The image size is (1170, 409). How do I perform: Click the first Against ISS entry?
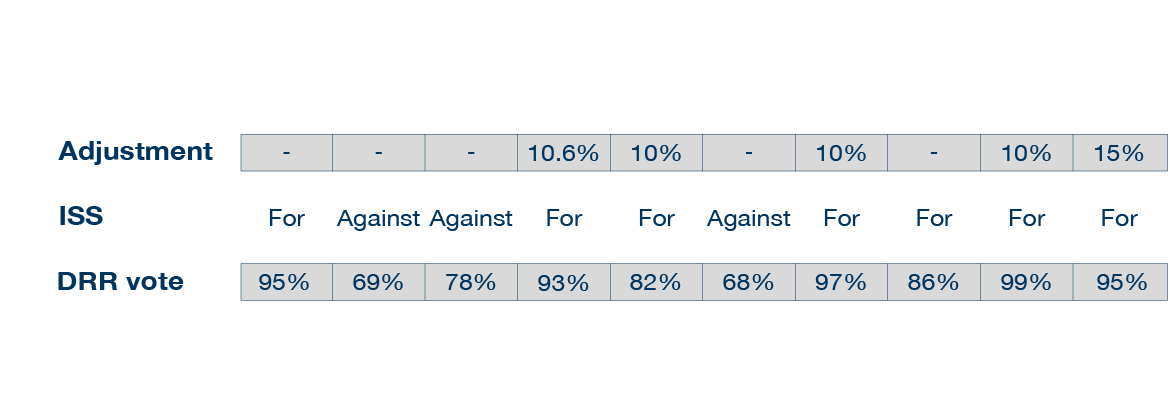(x=378, y=218)
